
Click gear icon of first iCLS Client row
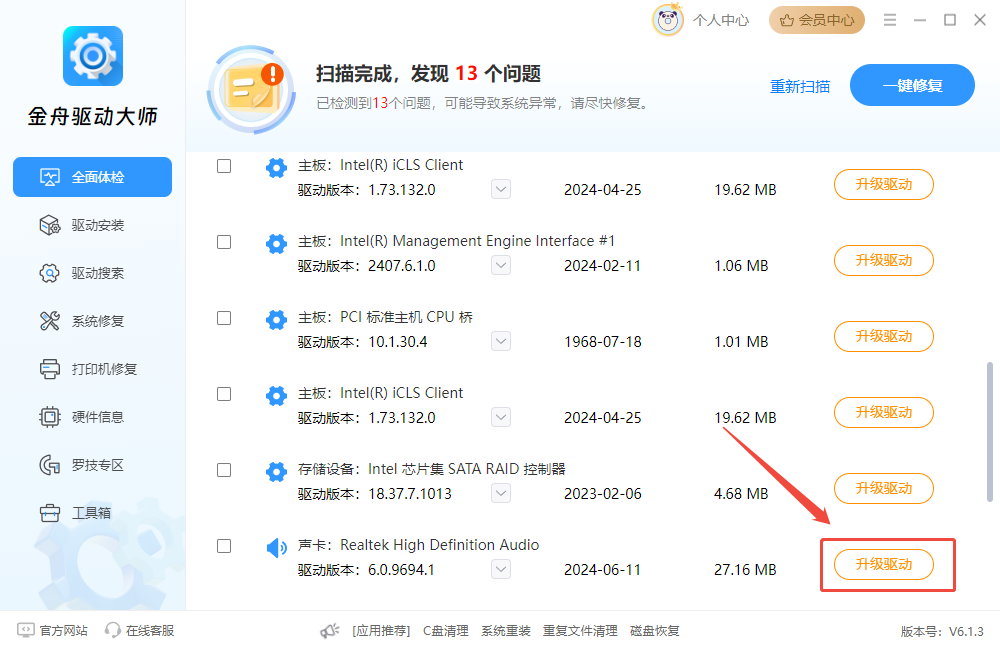coord(276,168)
